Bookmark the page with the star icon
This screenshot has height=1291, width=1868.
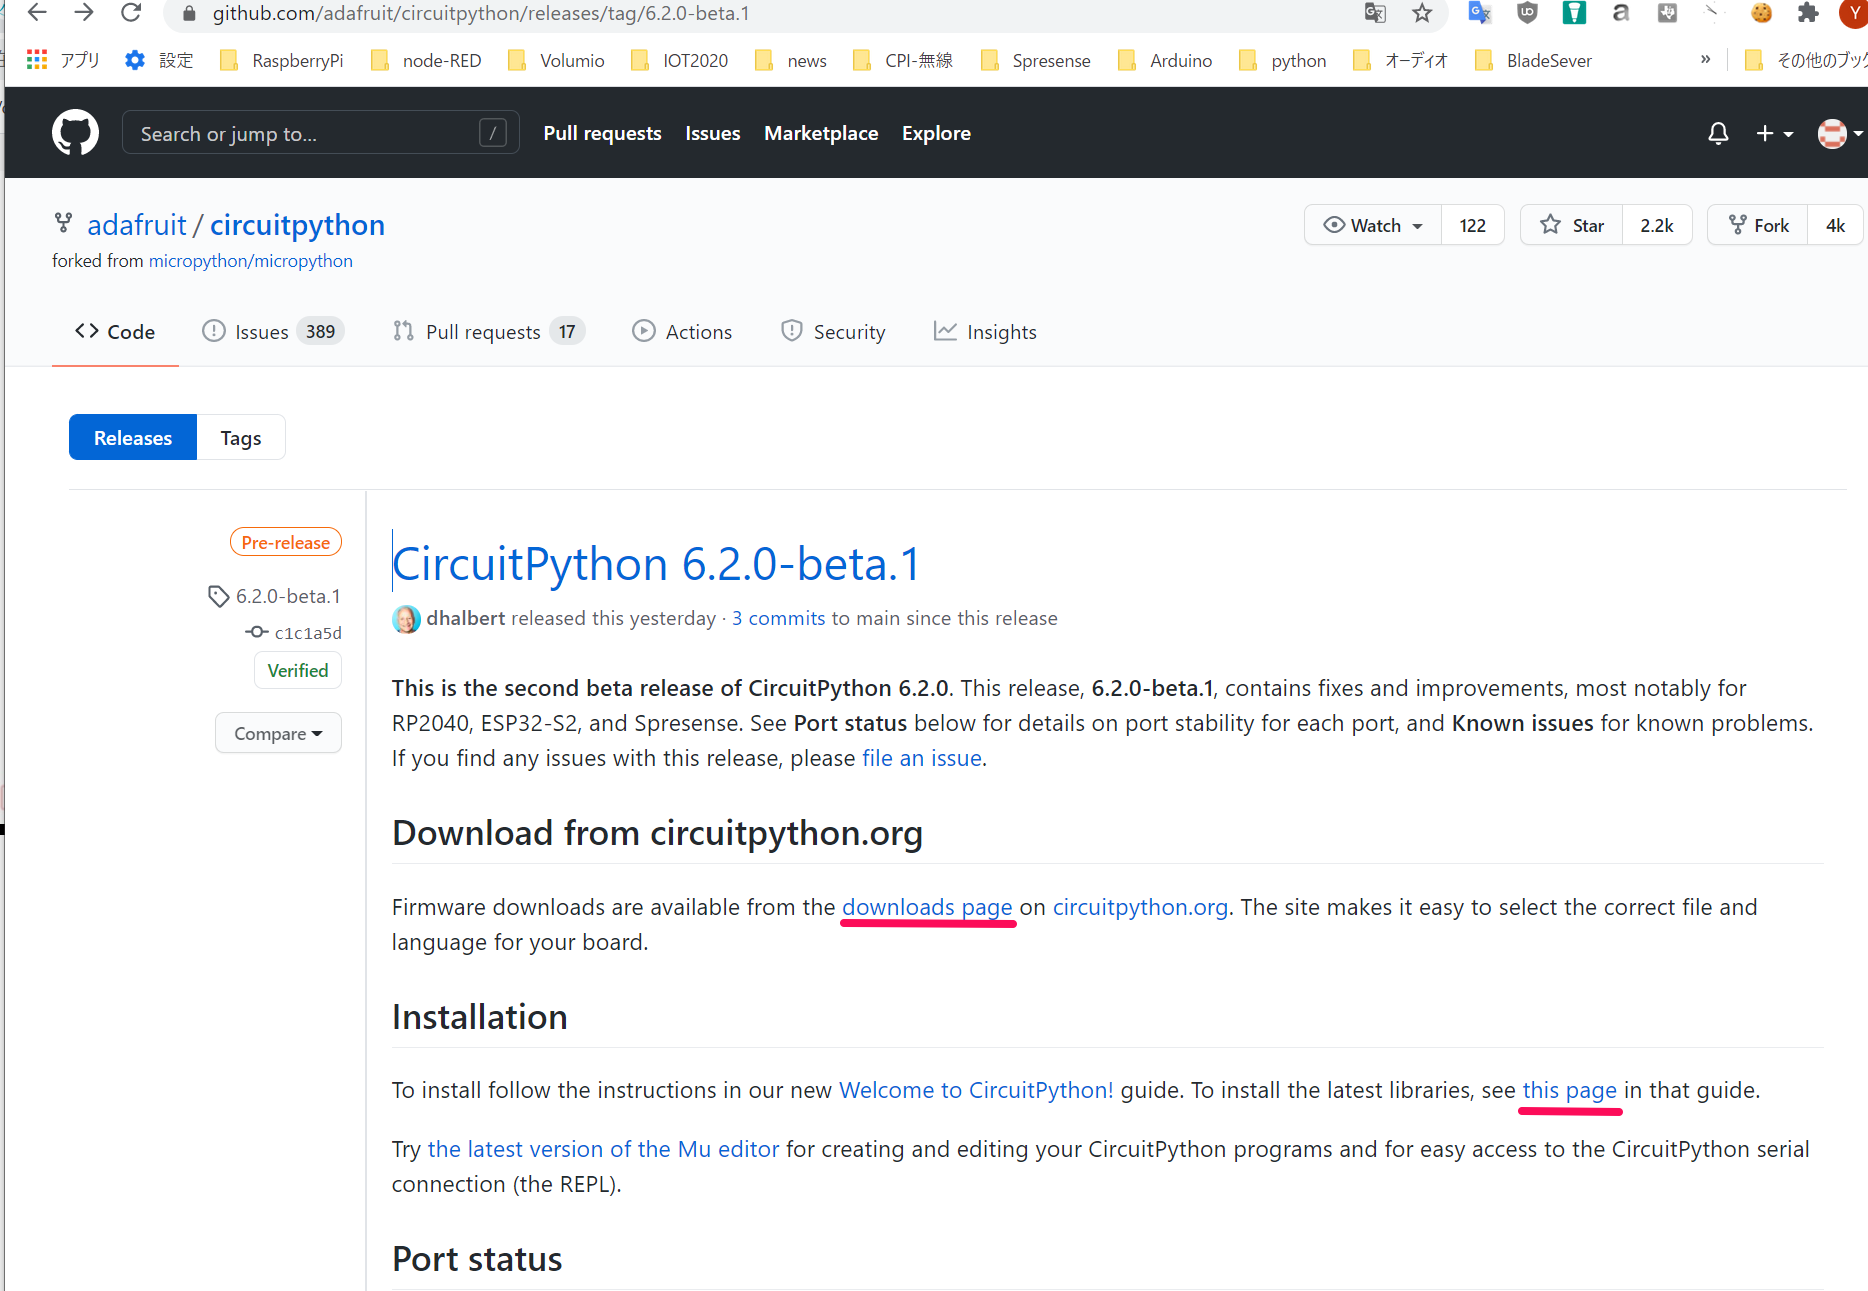click(x=1422, y=13)
